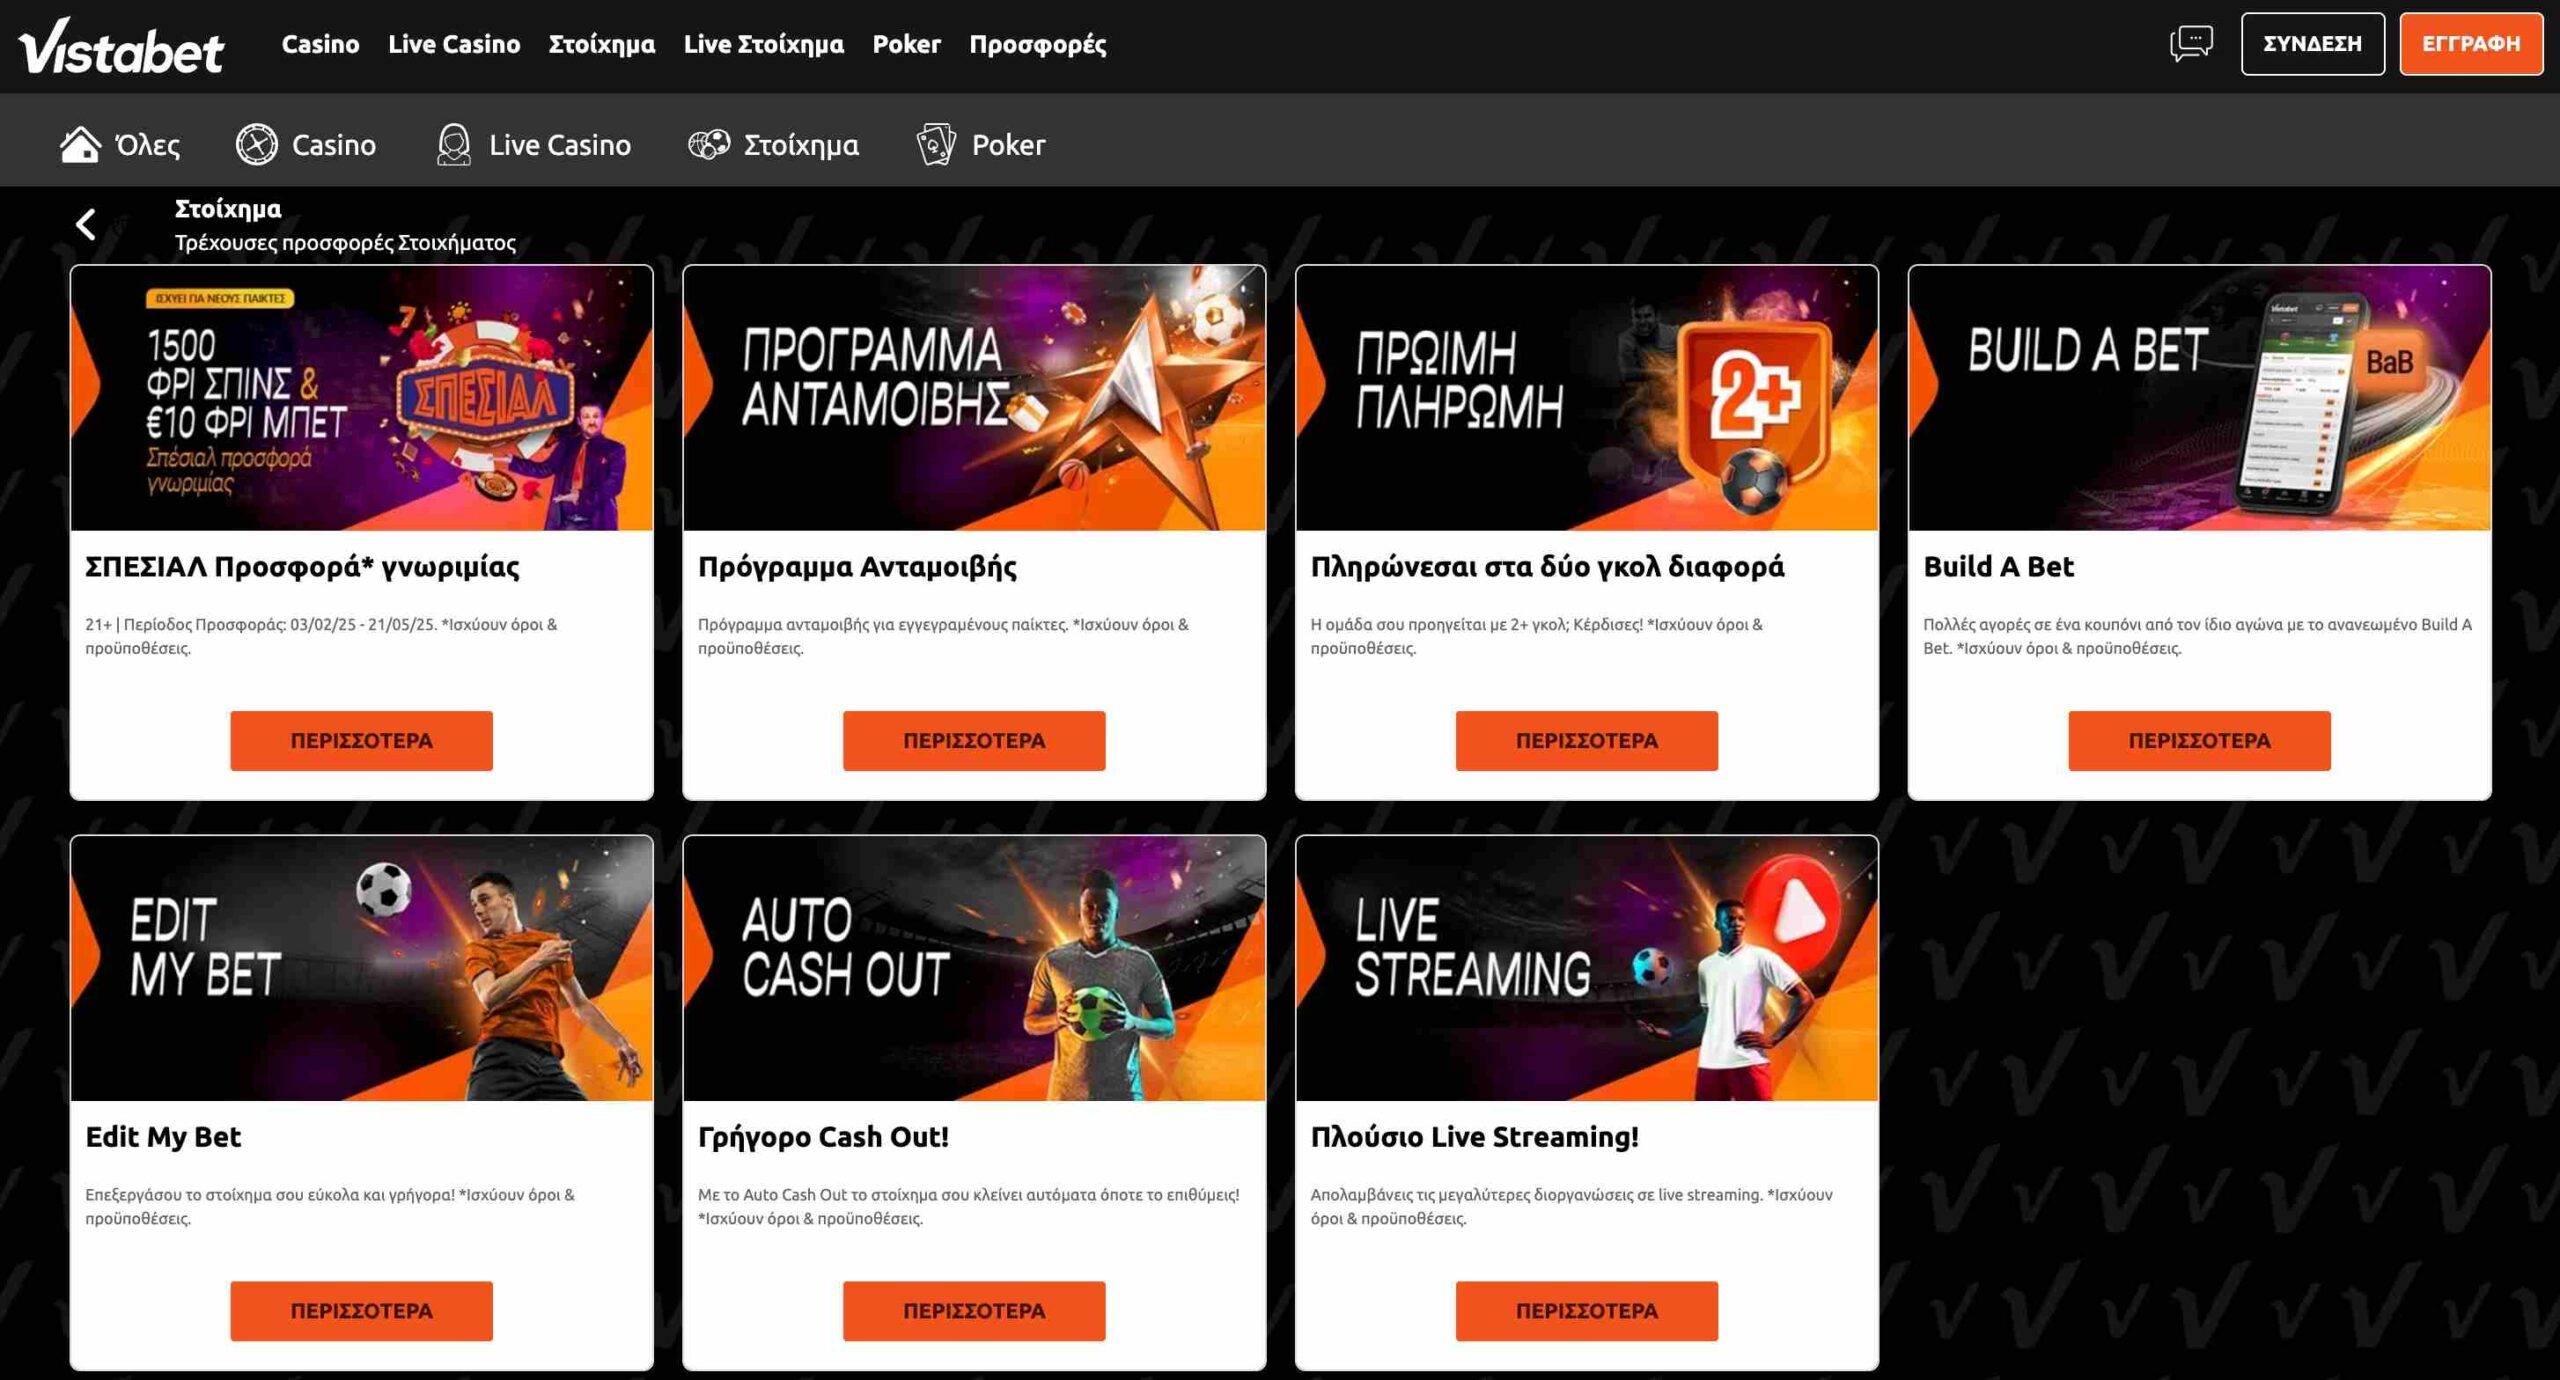Viewport: 2560px width, 1380px height.
Task: Click the Edit My Bet card title
Action: pyautogui.click(x=163, y=1137)
